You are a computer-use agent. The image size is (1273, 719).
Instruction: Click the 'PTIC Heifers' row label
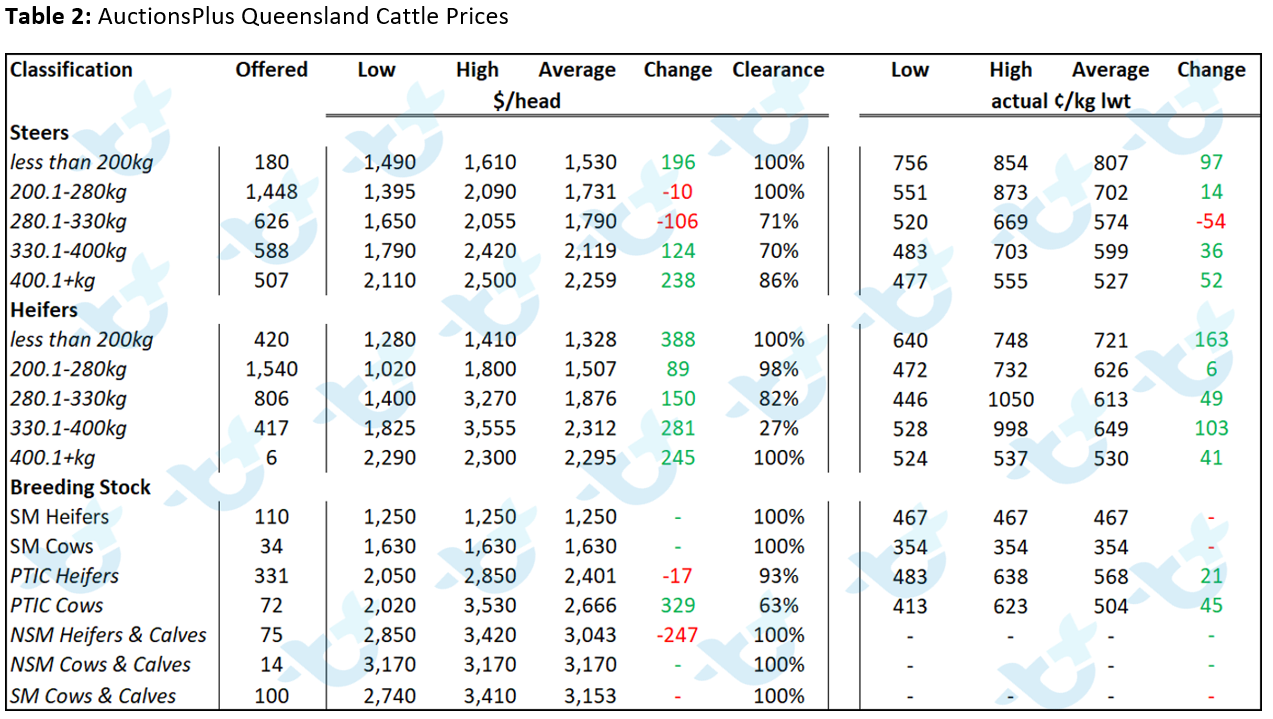click(64, 576)
